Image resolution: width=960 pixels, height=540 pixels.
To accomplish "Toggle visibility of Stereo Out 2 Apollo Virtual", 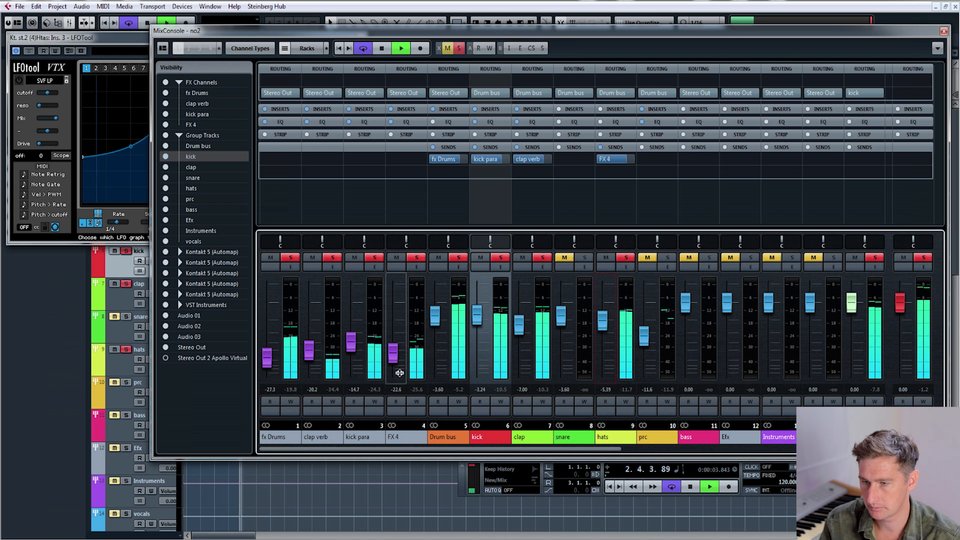I will [x=165, y=358].
